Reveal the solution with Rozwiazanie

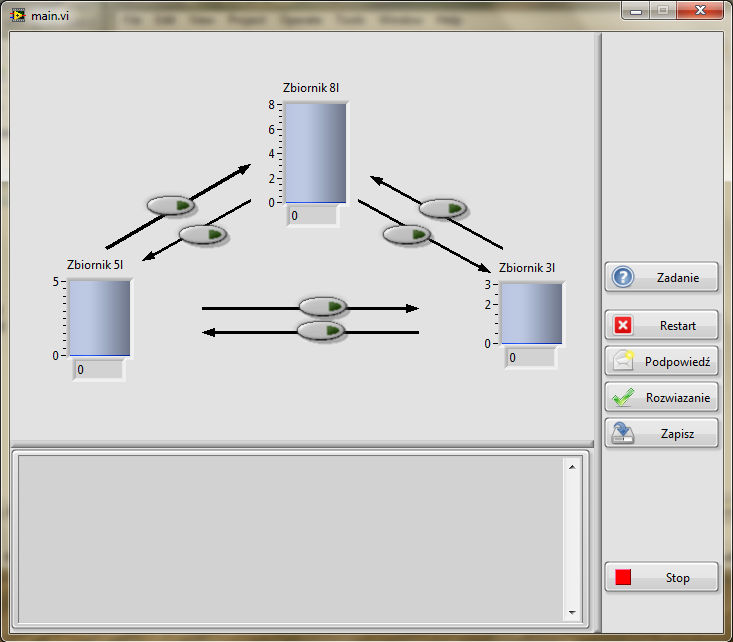tap(661, 397)
